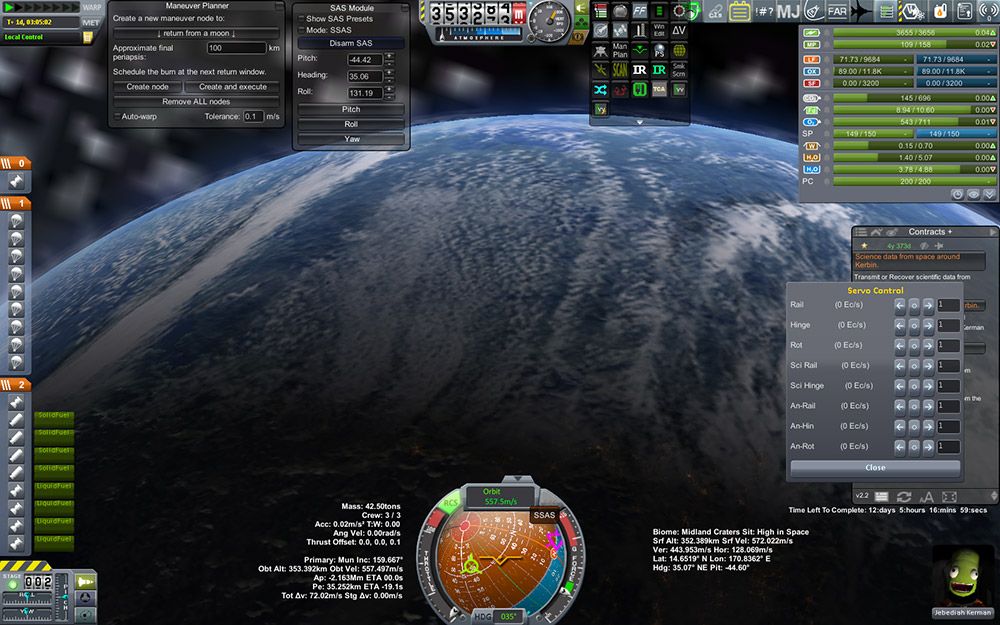Toggle Mode: SSAS checkbox
The image size is (1000, 625).
(x=301, y=30)
